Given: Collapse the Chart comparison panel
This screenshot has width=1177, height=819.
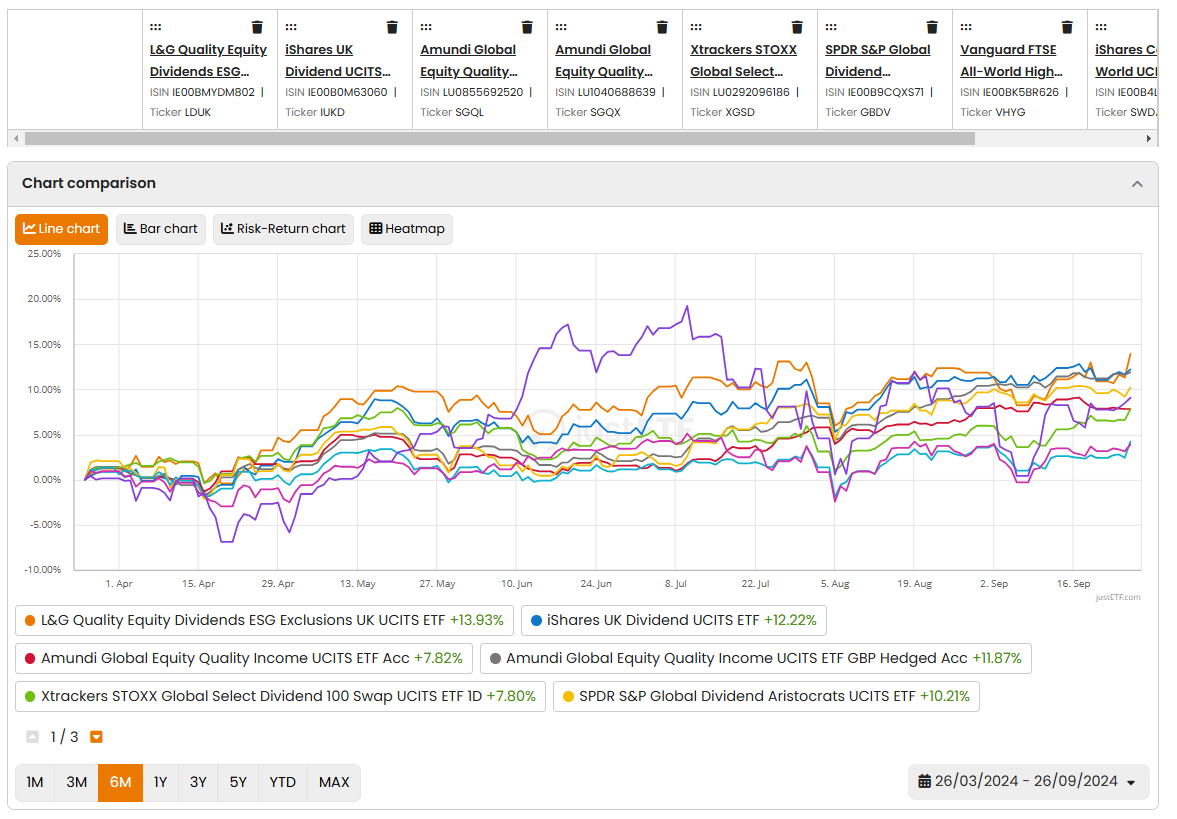Looking at the screenshot, I should (1137, 184).
